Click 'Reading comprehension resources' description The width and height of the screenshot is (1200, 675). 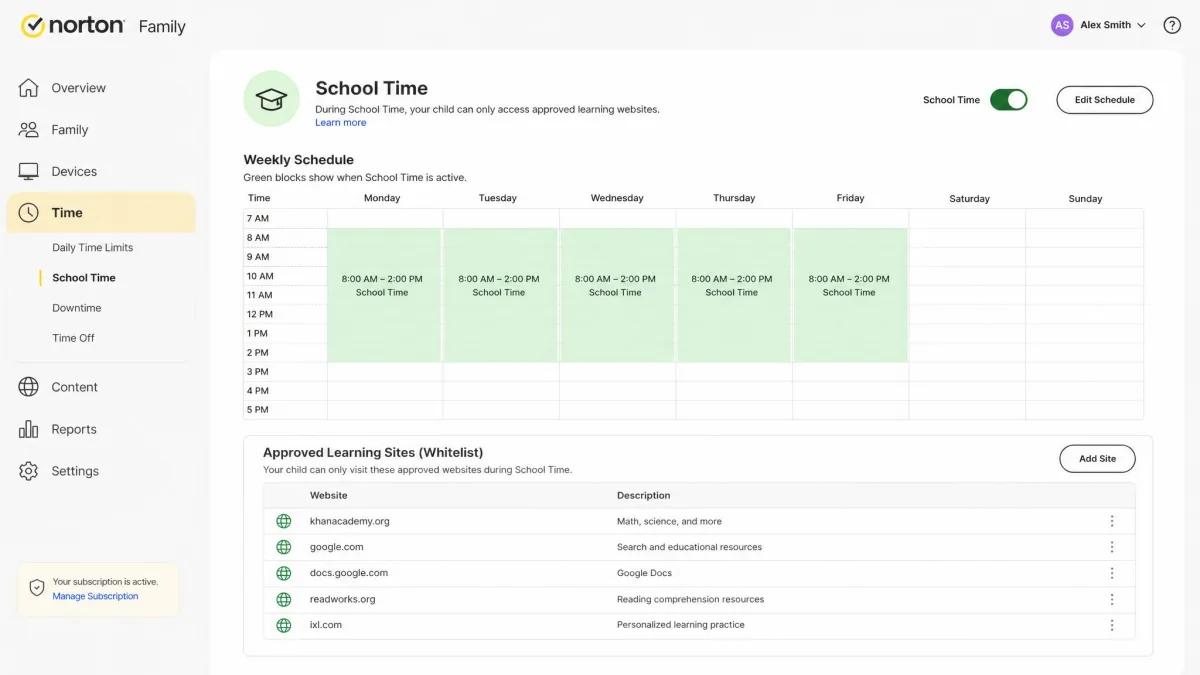pos(690,599)
